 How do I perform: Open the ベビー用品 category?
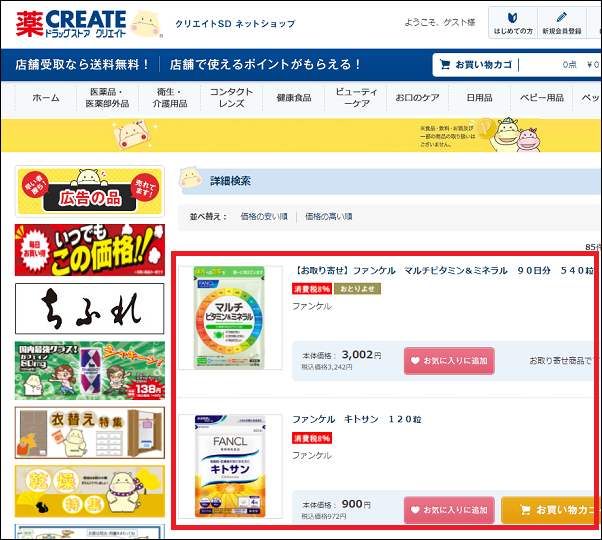tap(542, 98)
